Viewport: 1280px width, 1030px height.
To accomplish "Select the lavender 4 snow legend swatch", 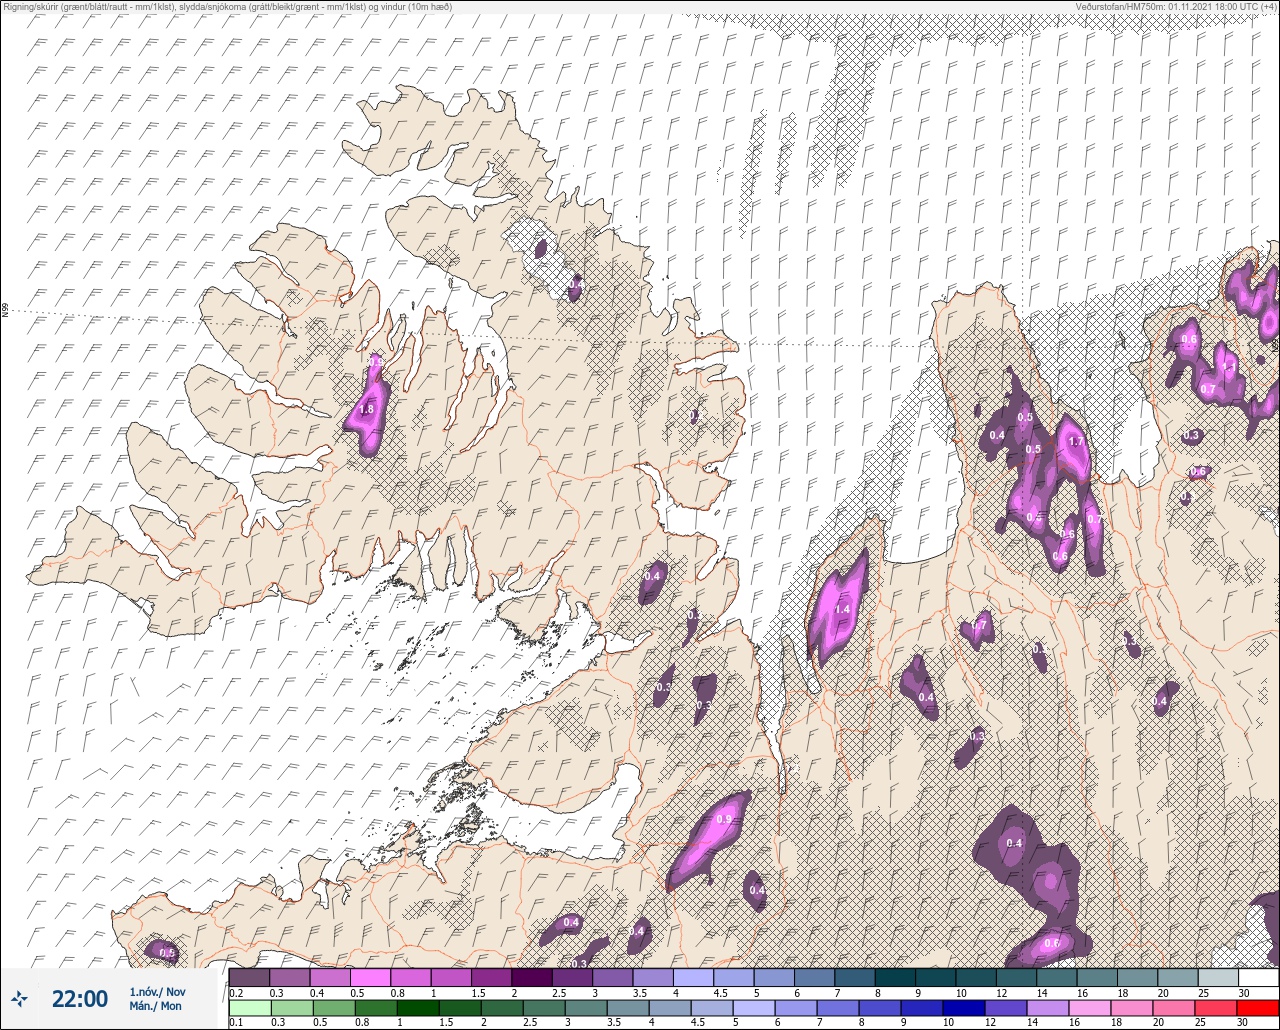I will click(x=693, y=977).
